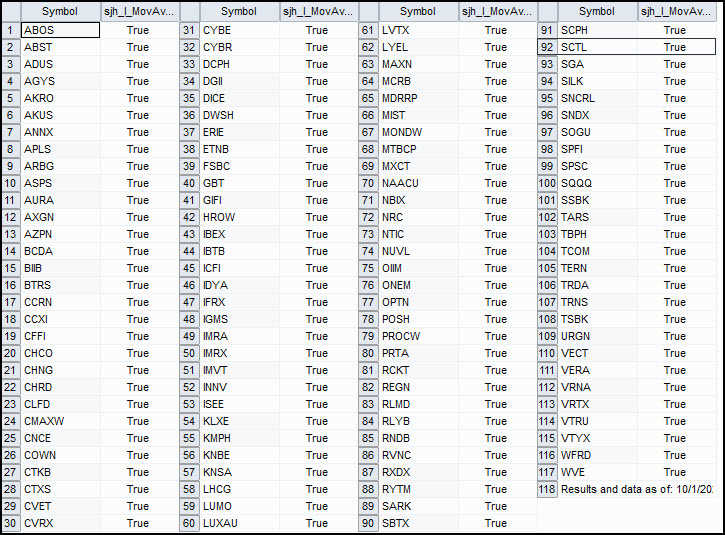This screenshot has width=725, height=535.
Task: Select the NUVL symbol cell
Action: tap(418, 251)
